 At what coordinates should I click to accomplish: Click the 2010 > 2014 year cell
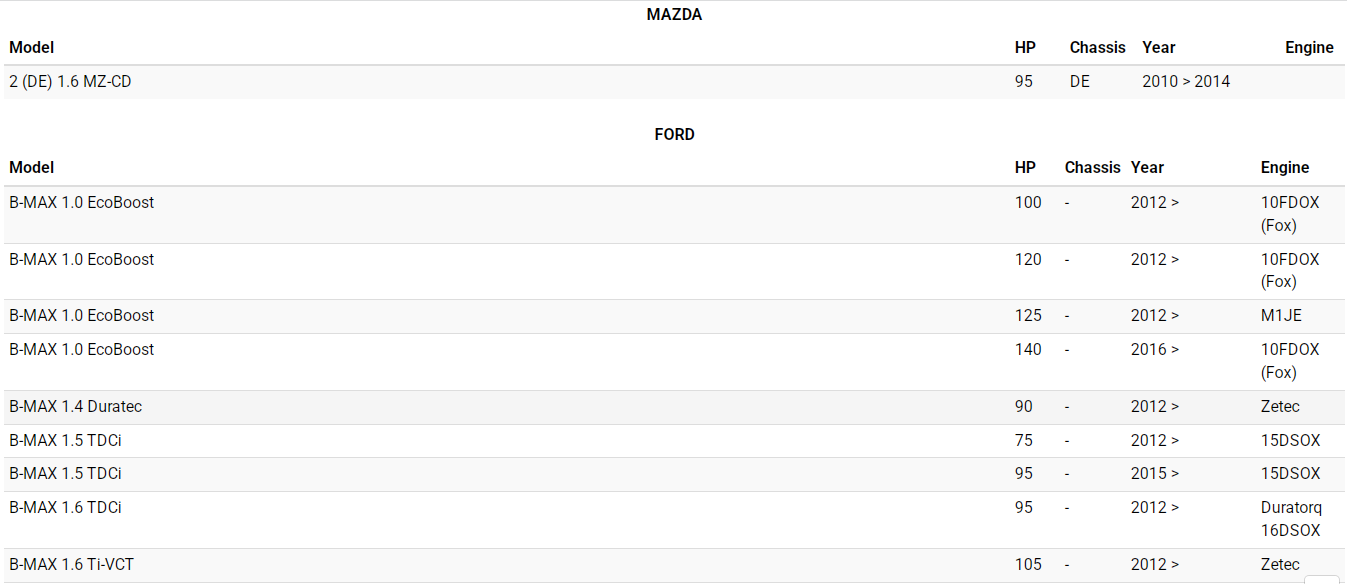click(1186, 82)
